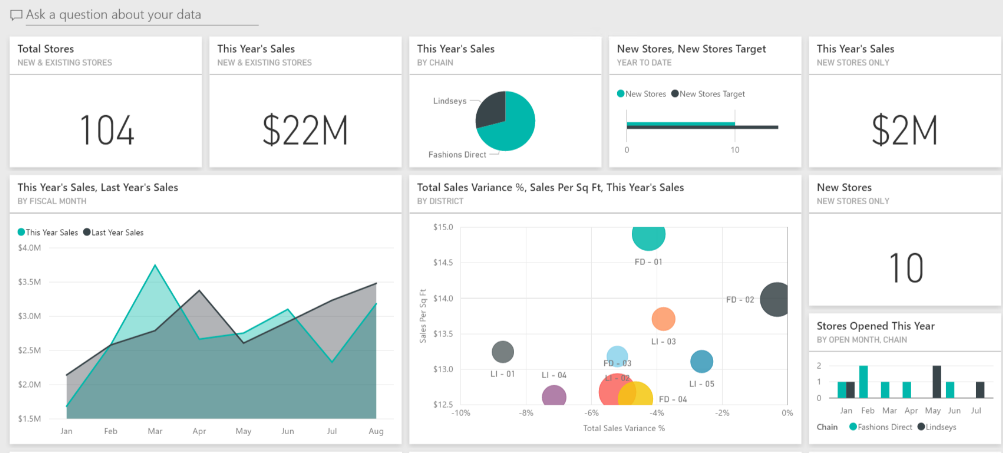1003x453 pixels.
Task: Click the Feb Fashions Direct bar
Action: [863, 382]
